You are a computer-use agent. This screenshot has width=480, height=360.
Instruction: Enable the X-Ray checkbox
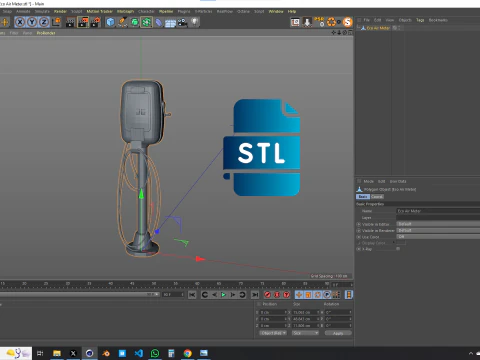pyautogui.click(x=398, y=249)
